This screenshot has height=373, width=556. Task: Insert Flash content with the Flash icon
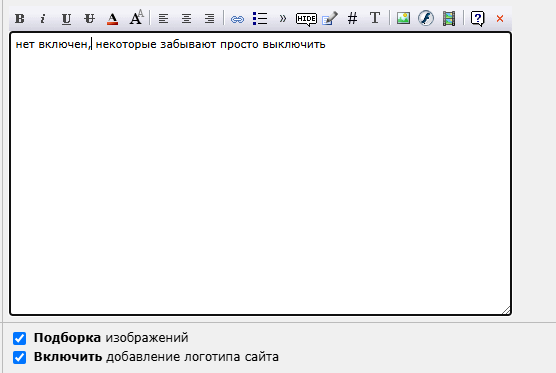426,18
